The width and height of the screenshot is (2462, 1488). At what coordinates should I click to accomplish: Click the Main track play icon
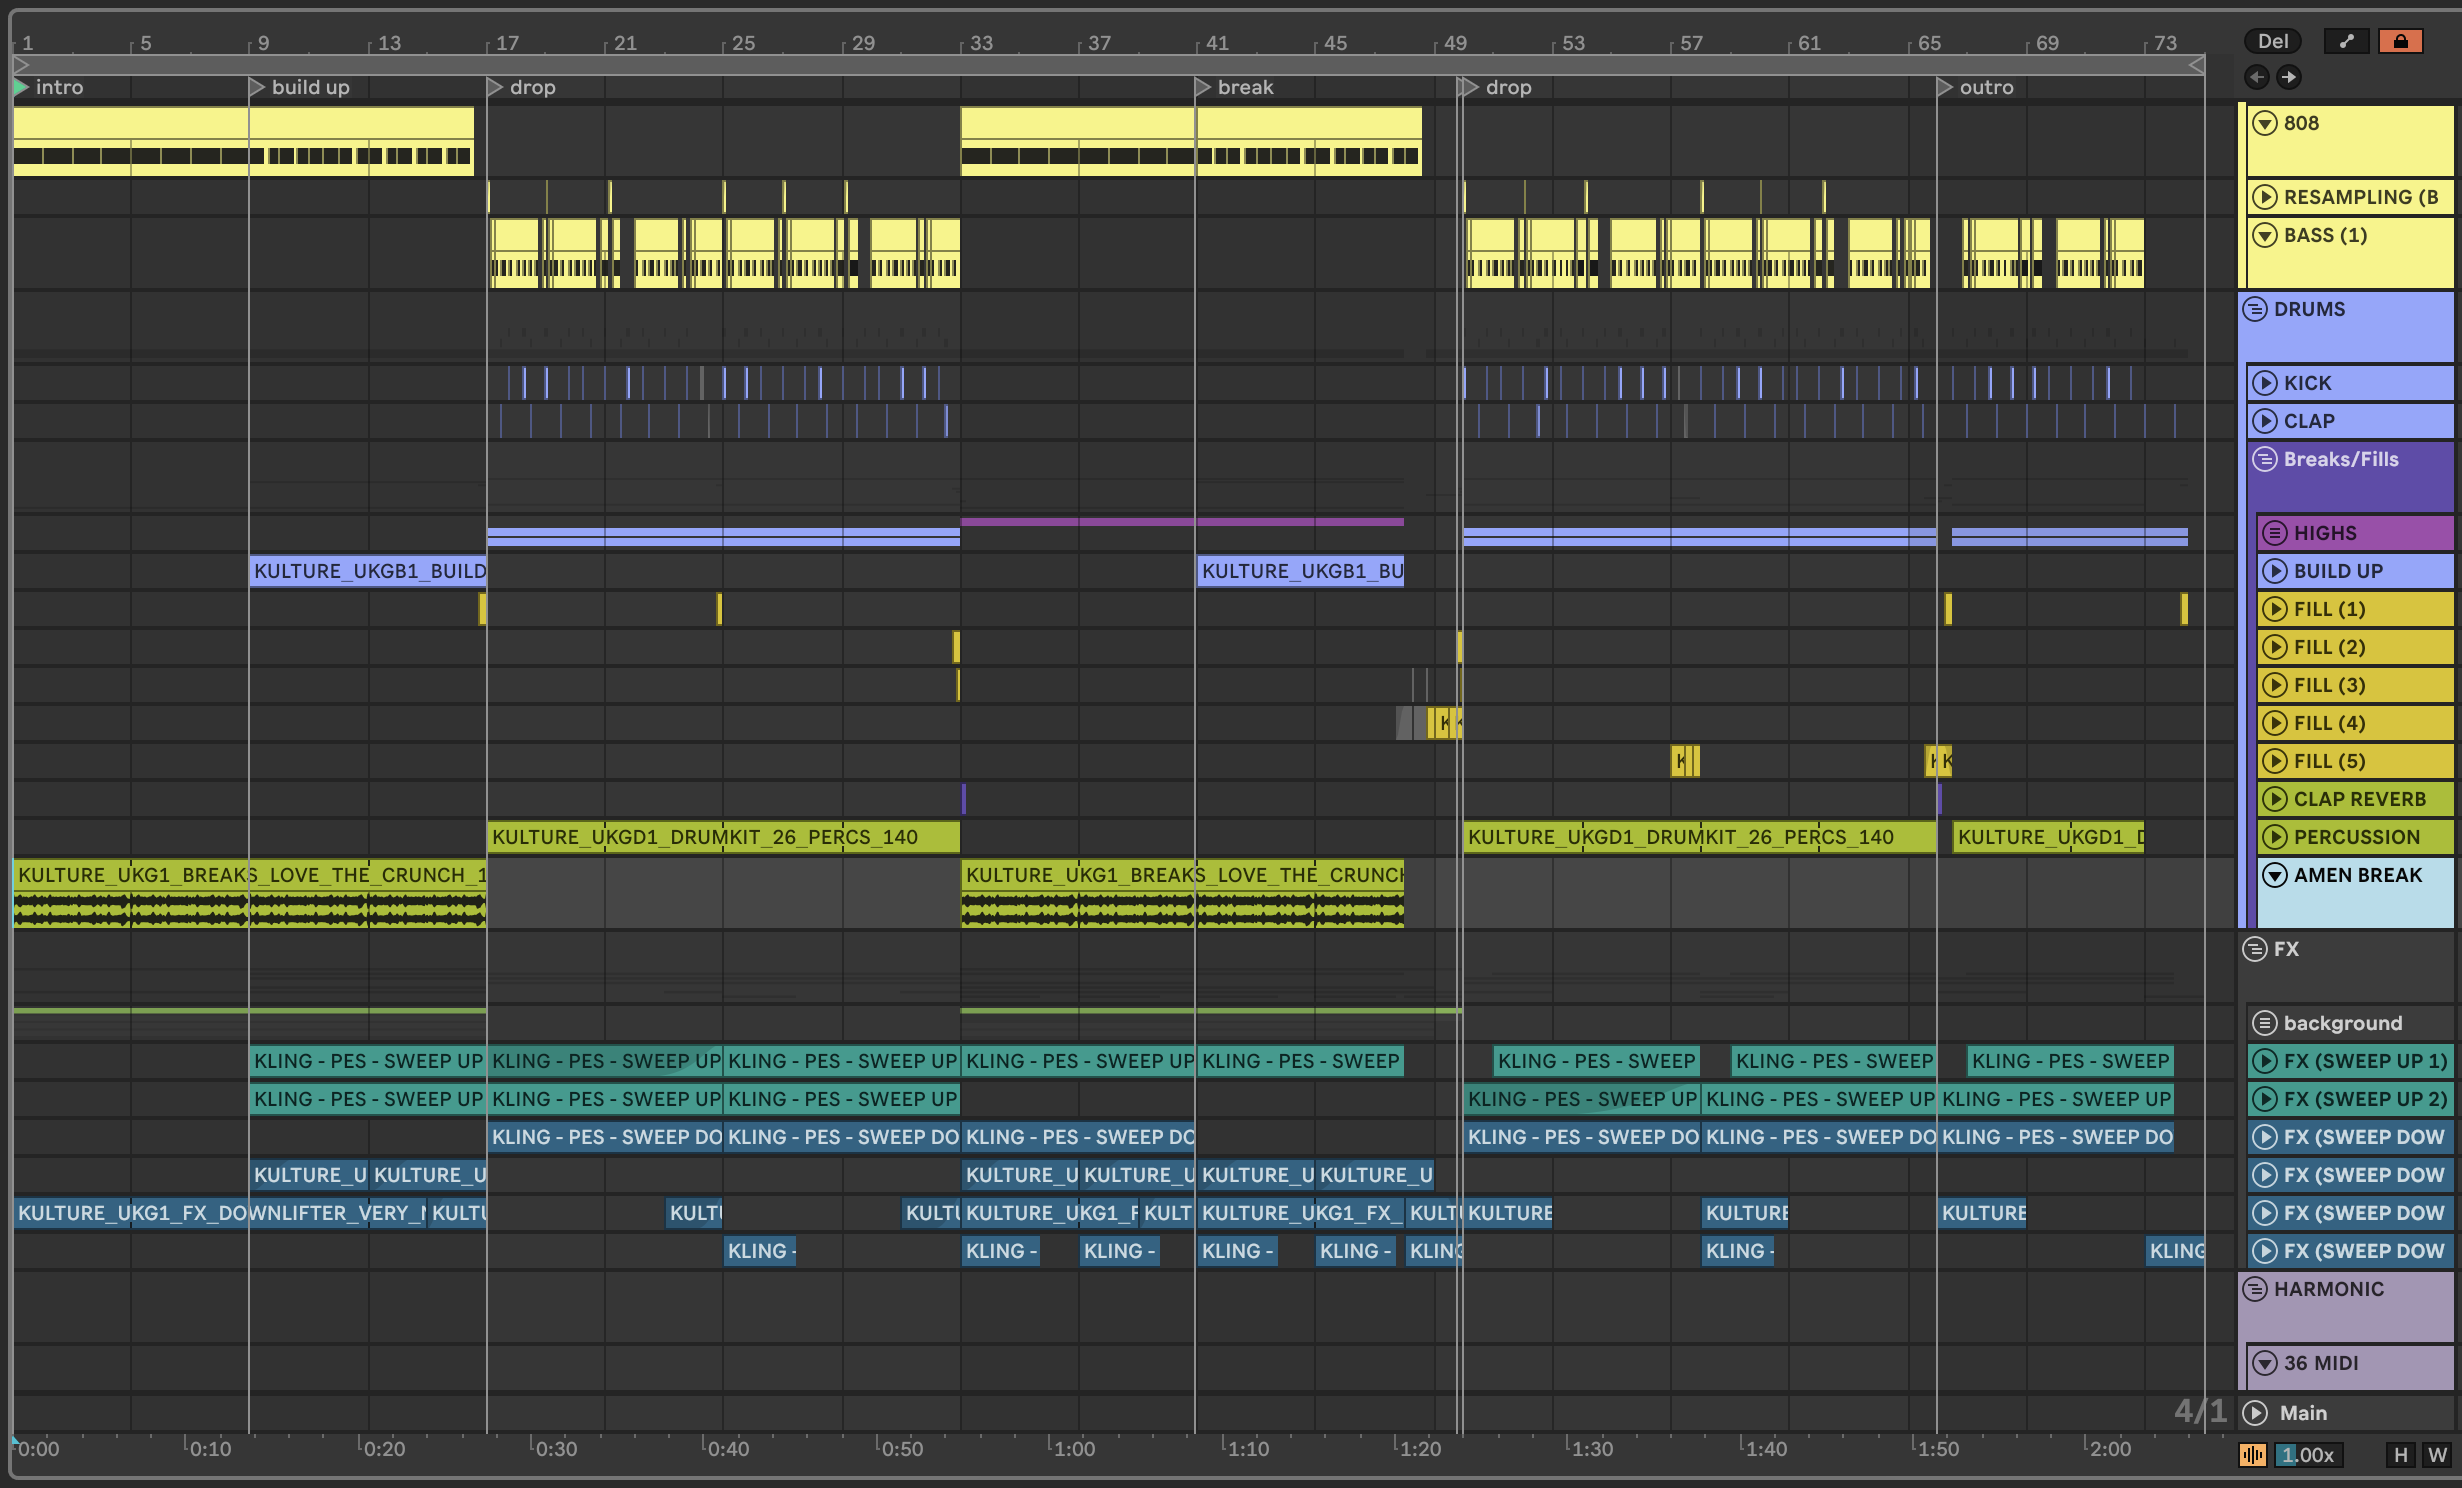tap(2255, 1413)
